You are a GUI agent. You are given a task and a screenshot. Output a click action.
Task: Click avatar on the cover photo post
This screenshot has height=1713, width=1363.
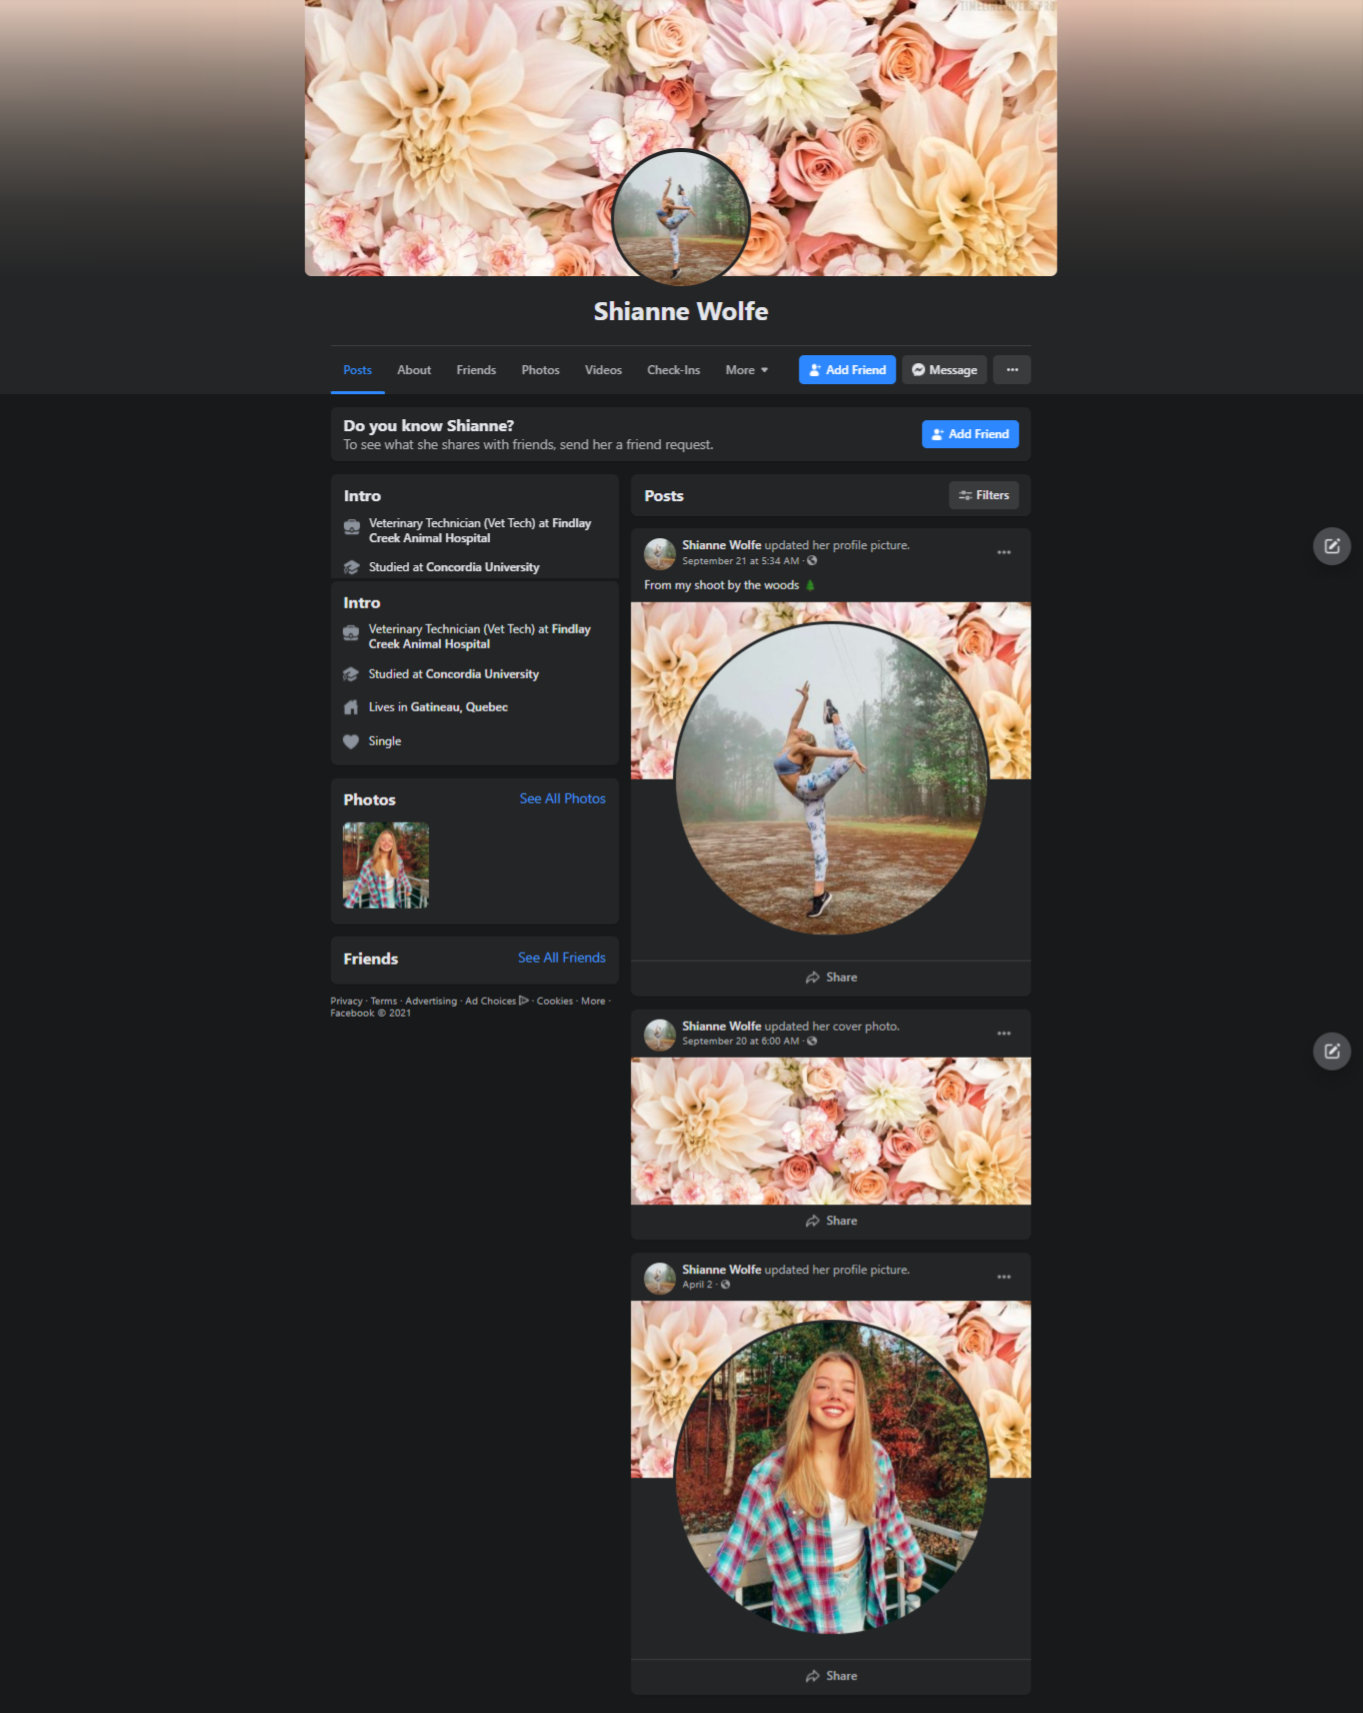(660, 1034)
